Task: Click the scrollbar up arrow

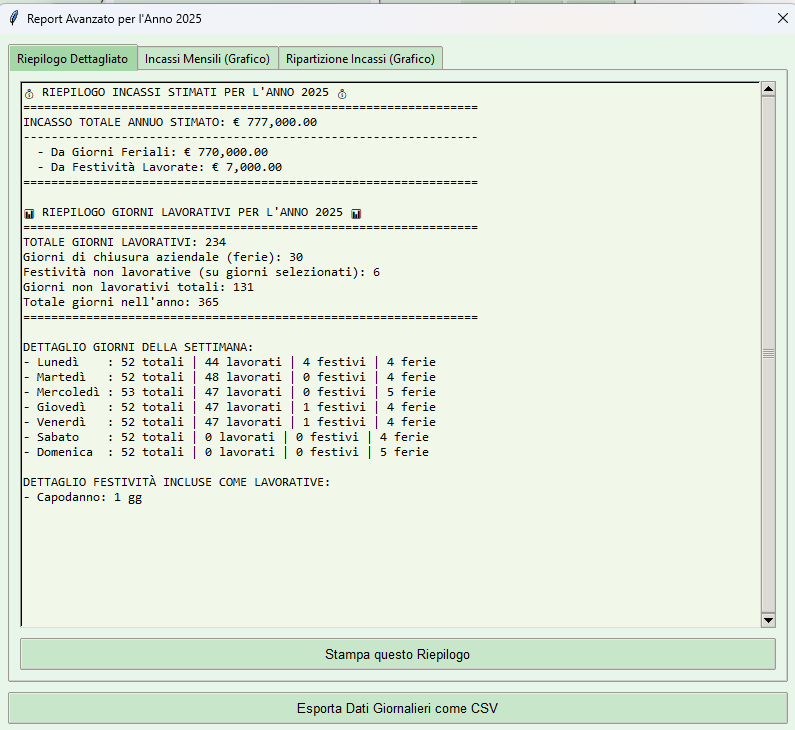Action: (x=768, y=89)
